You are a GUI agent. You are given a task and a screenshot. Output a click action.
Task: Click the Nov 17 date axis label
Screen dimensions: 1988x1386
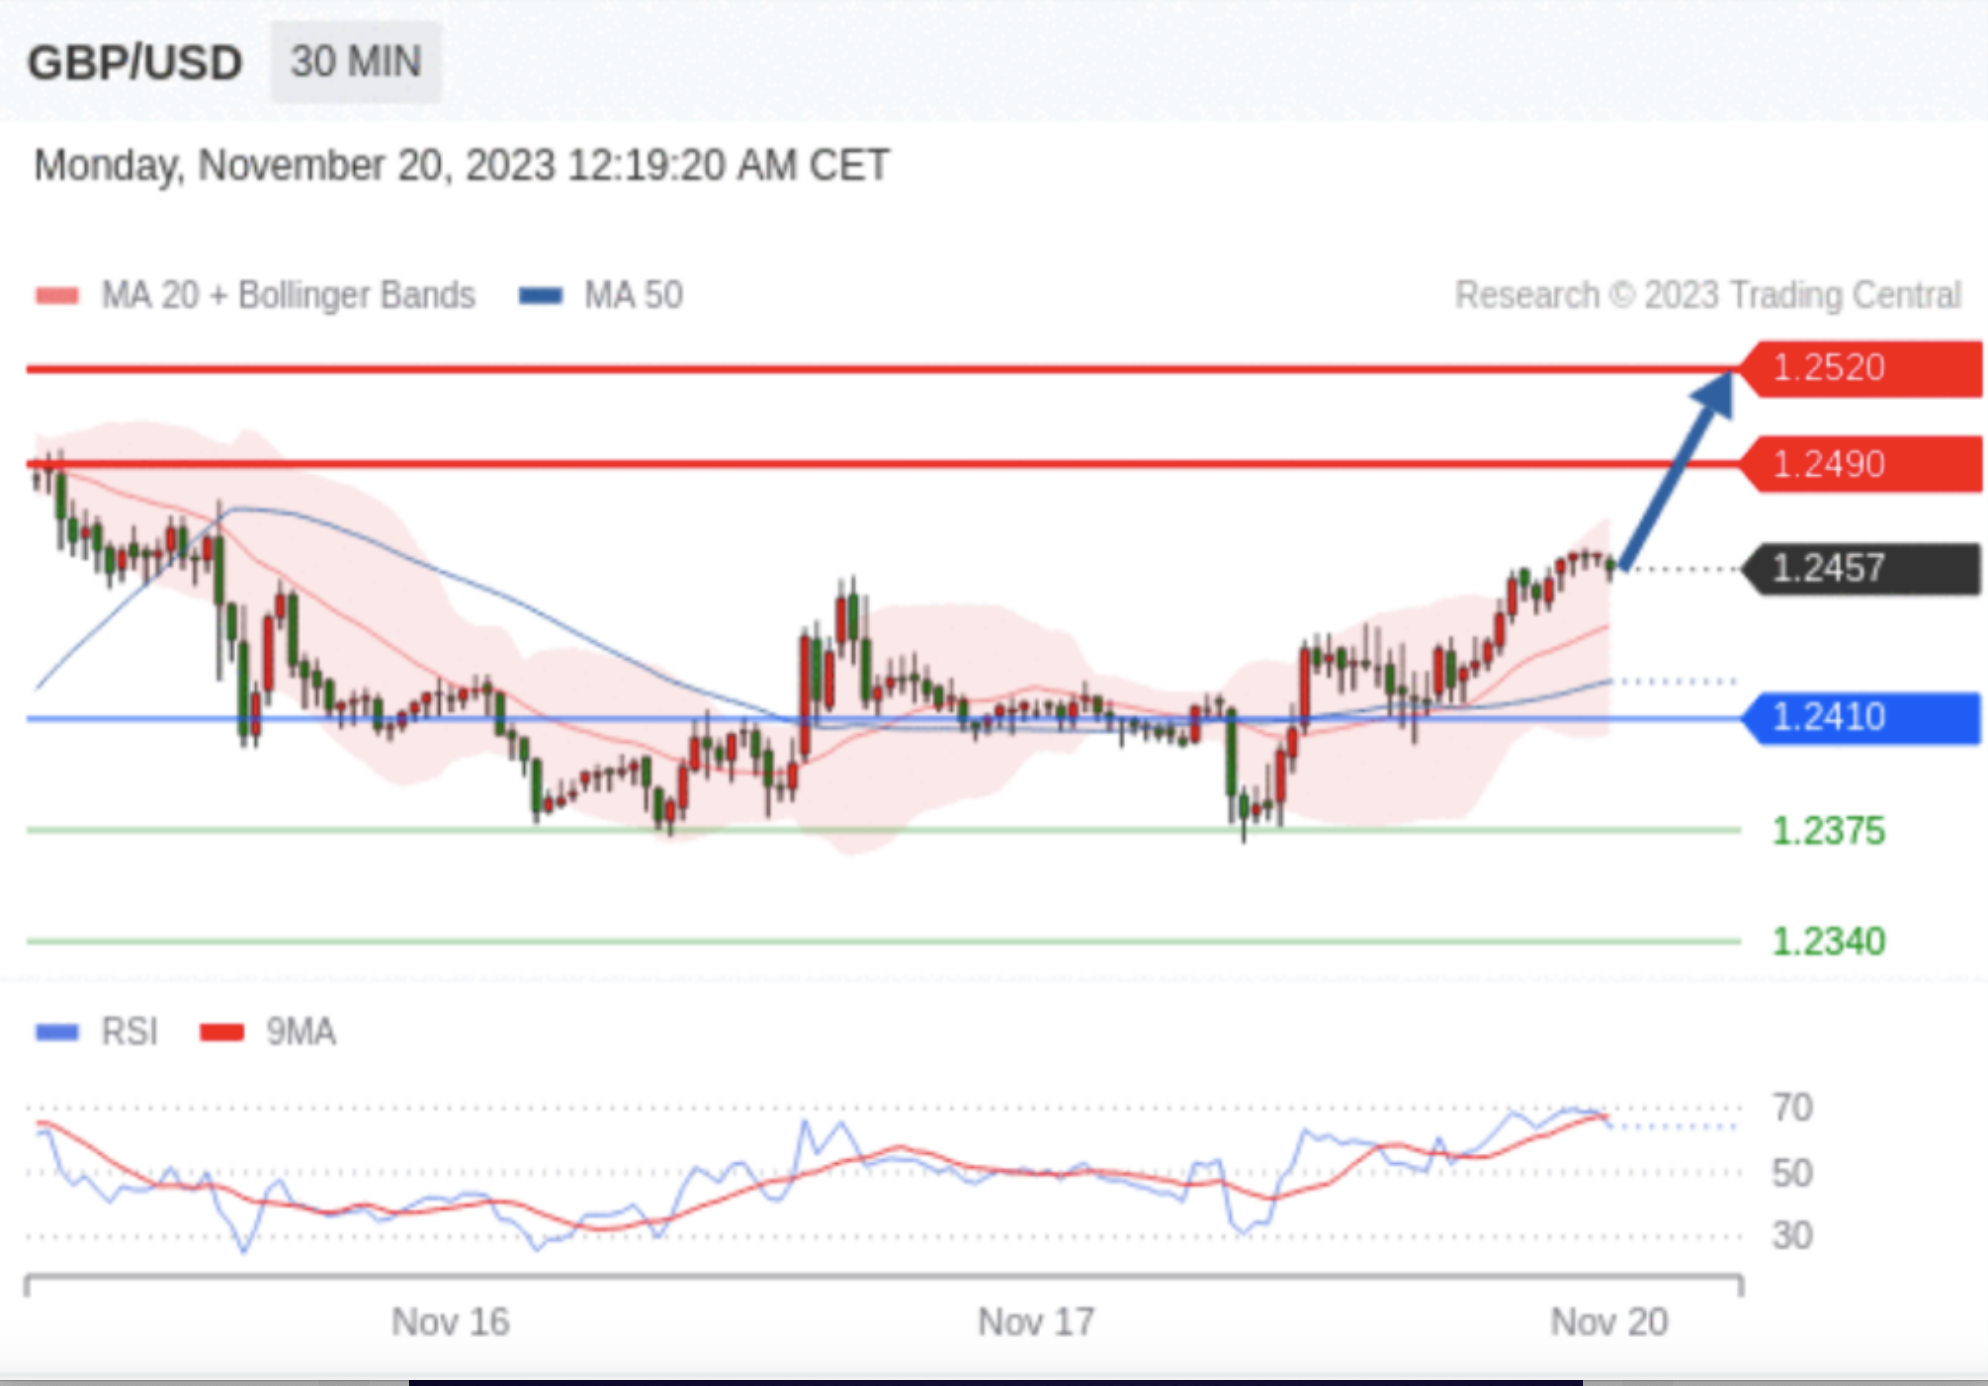(x=1036, y=1321)
